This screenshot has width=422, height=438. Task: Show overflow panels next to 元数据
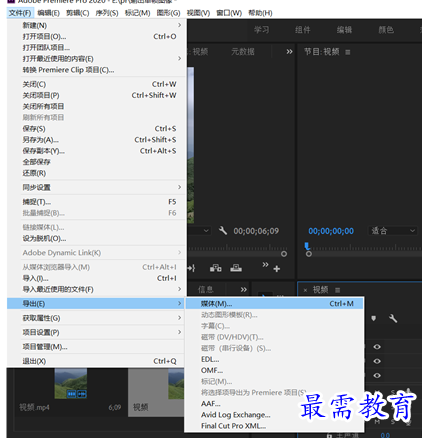click(289, 52)
